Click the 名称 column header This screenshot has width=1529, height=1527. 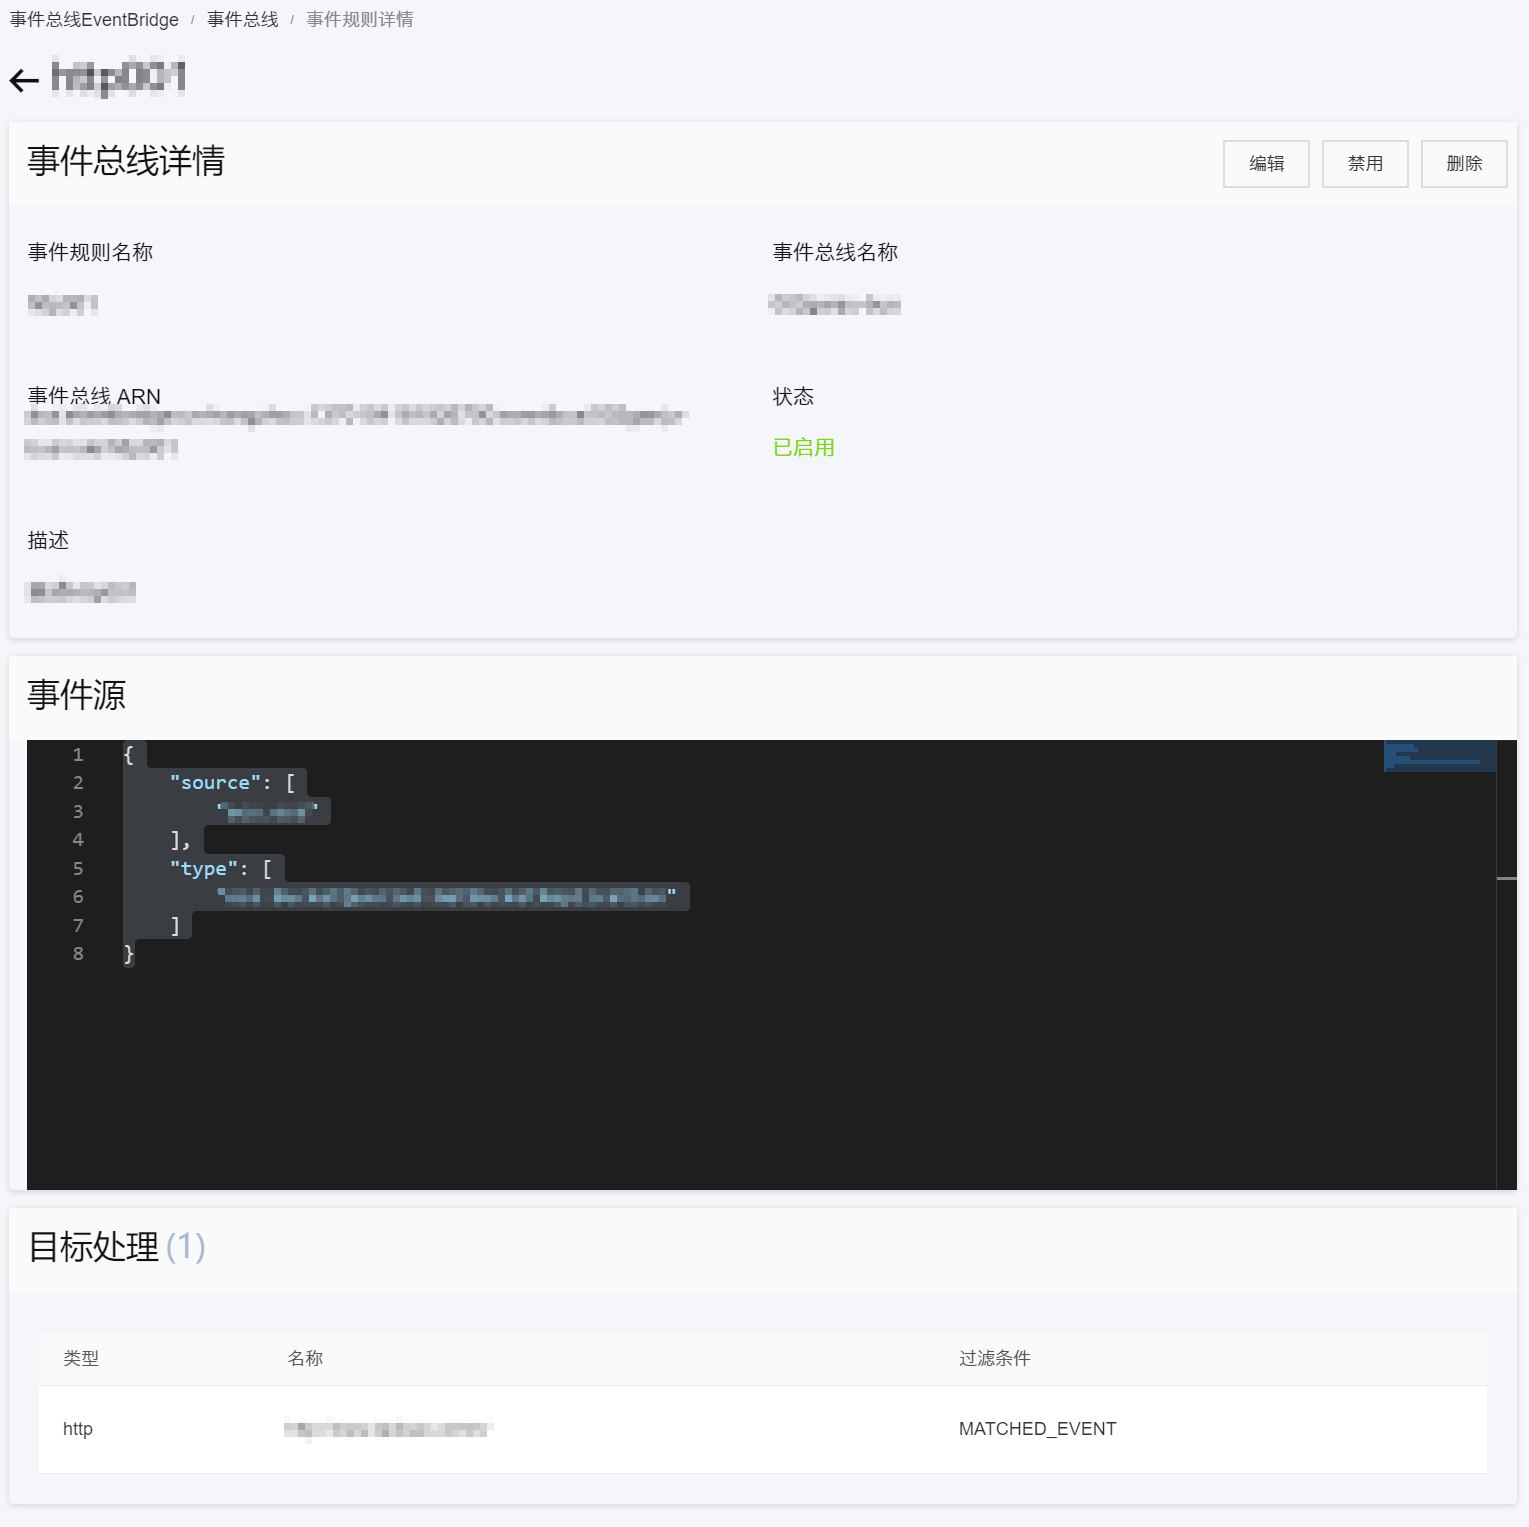305,1358
